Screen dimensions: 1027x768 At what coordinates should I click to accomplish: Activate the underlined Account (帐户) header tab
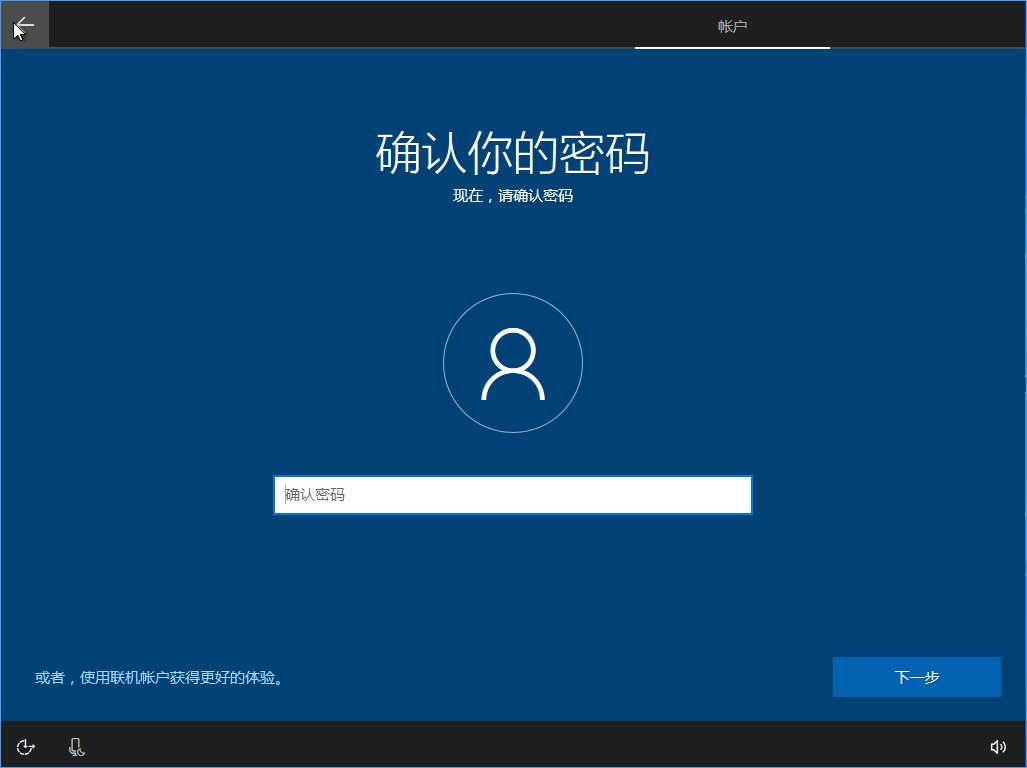[732, 26]
